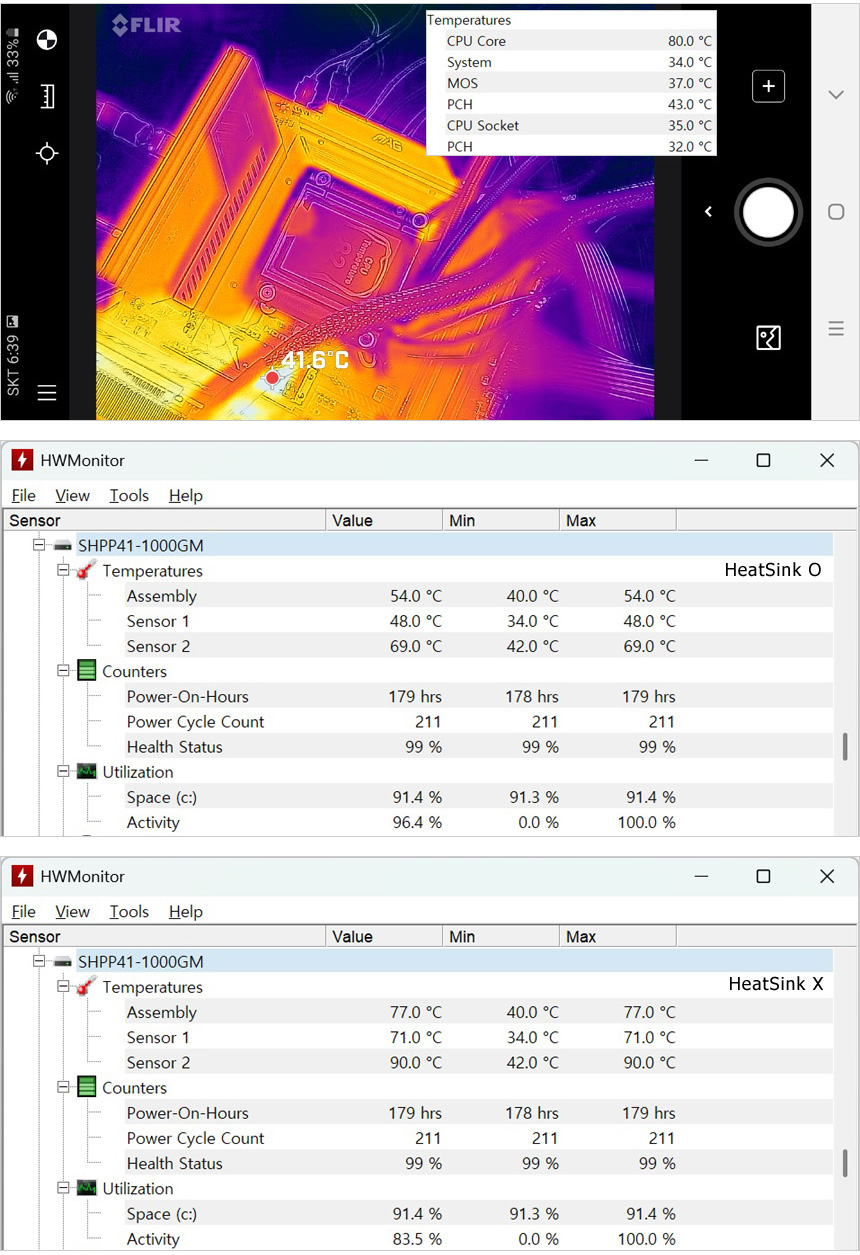Click the circular image mode icon in FLIR
The image size is (860, 1255).
pos(47,40)
